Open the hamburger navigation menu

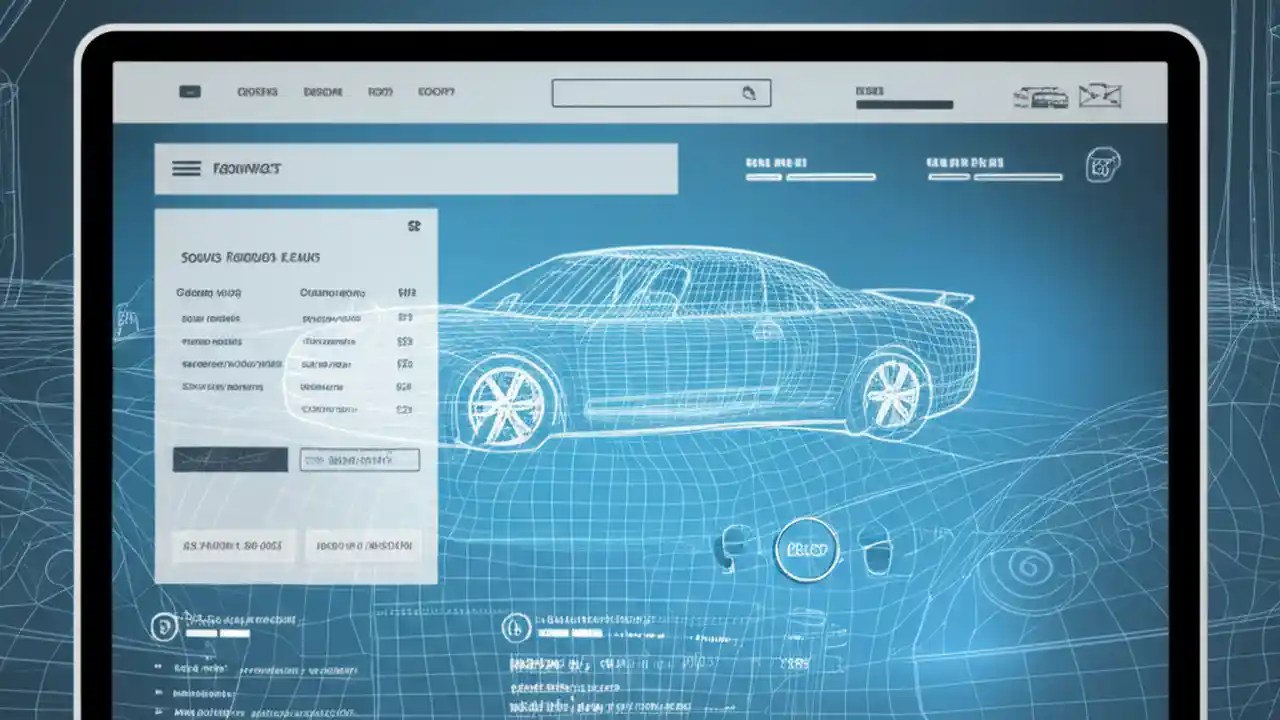point(187,168)
